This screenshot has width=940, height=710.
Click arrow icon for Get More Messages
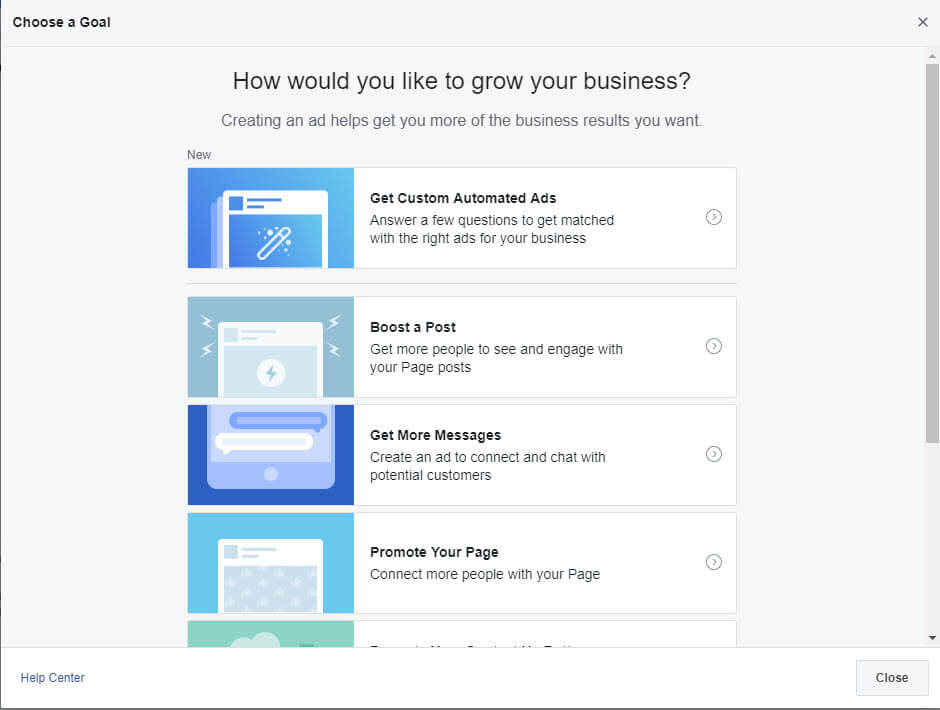[713, 454]
